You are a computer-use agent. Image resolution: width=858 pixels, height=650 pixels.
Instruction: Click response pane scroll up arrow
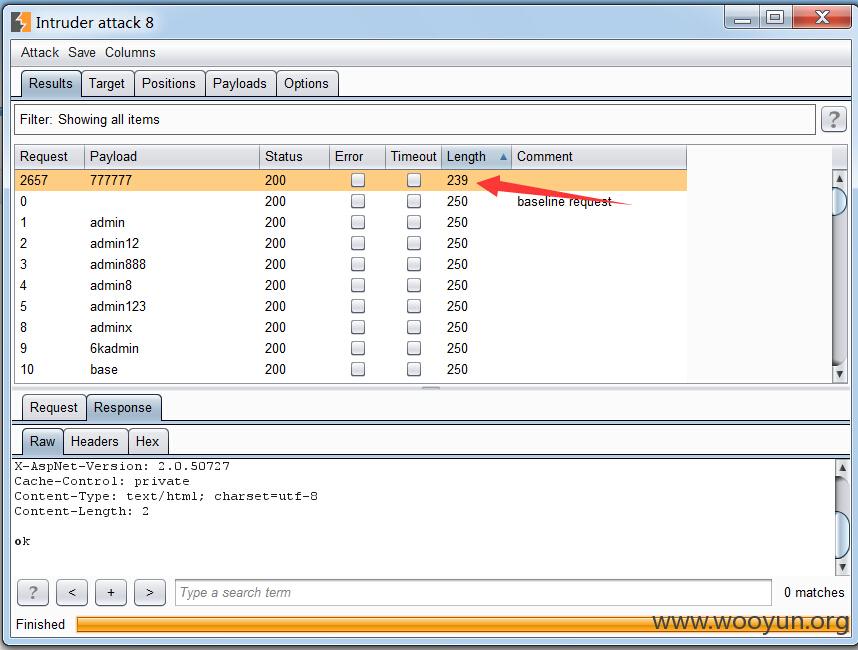click(x=842, y=468)
